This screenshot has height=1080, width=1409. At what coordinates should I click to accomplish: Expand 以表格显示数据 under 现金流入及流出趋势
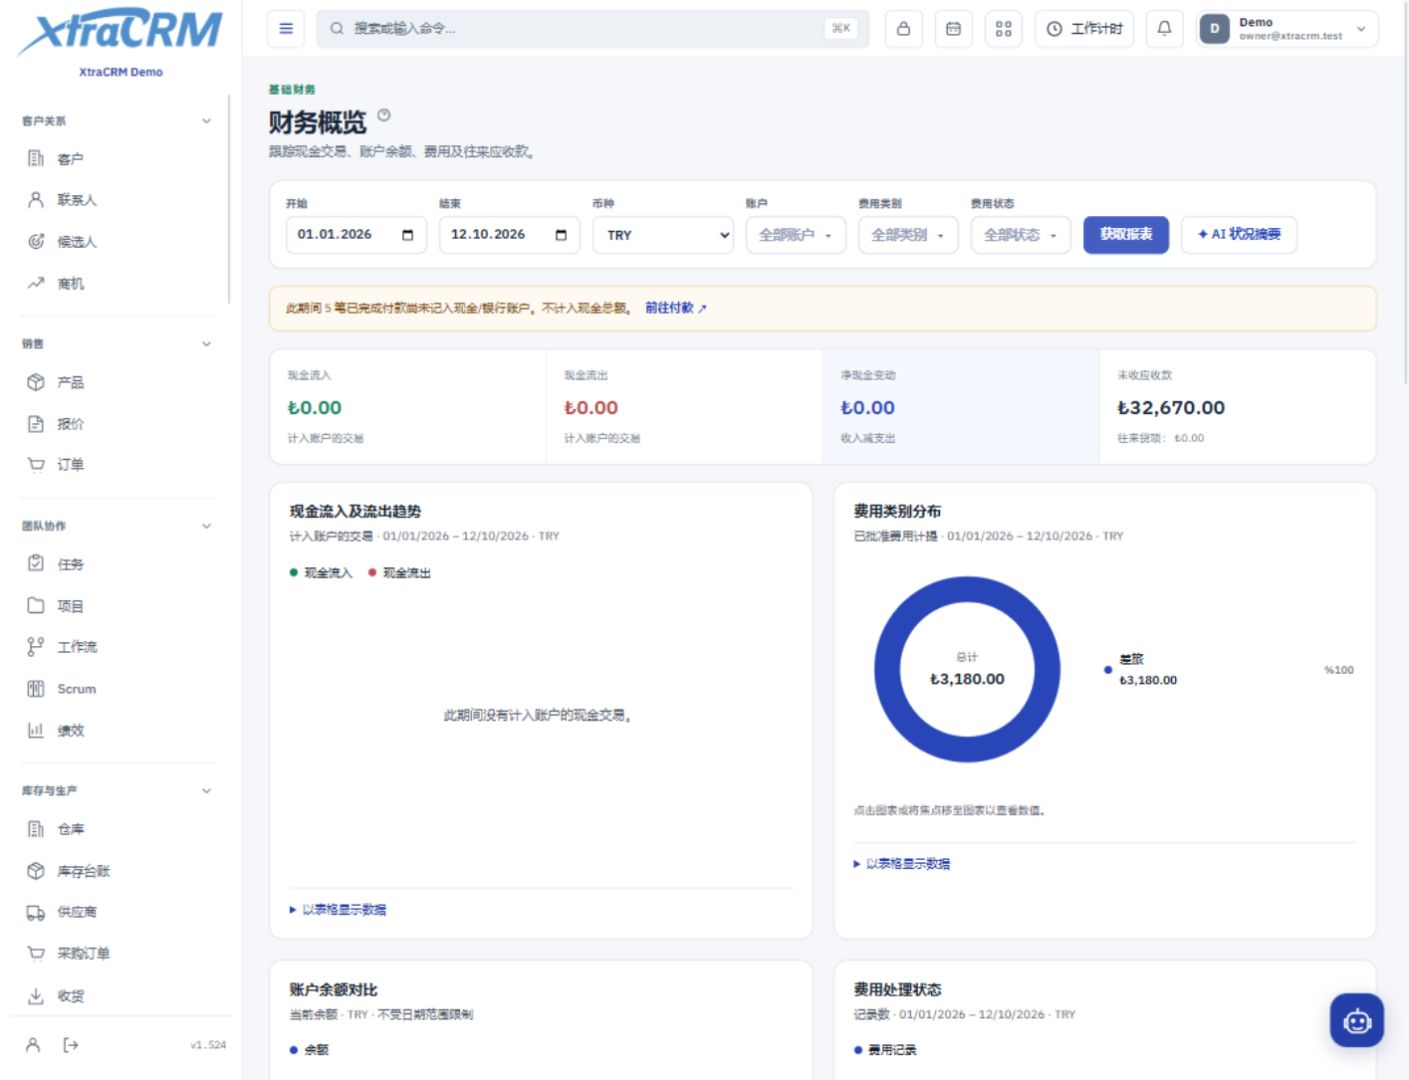point(338,910)
